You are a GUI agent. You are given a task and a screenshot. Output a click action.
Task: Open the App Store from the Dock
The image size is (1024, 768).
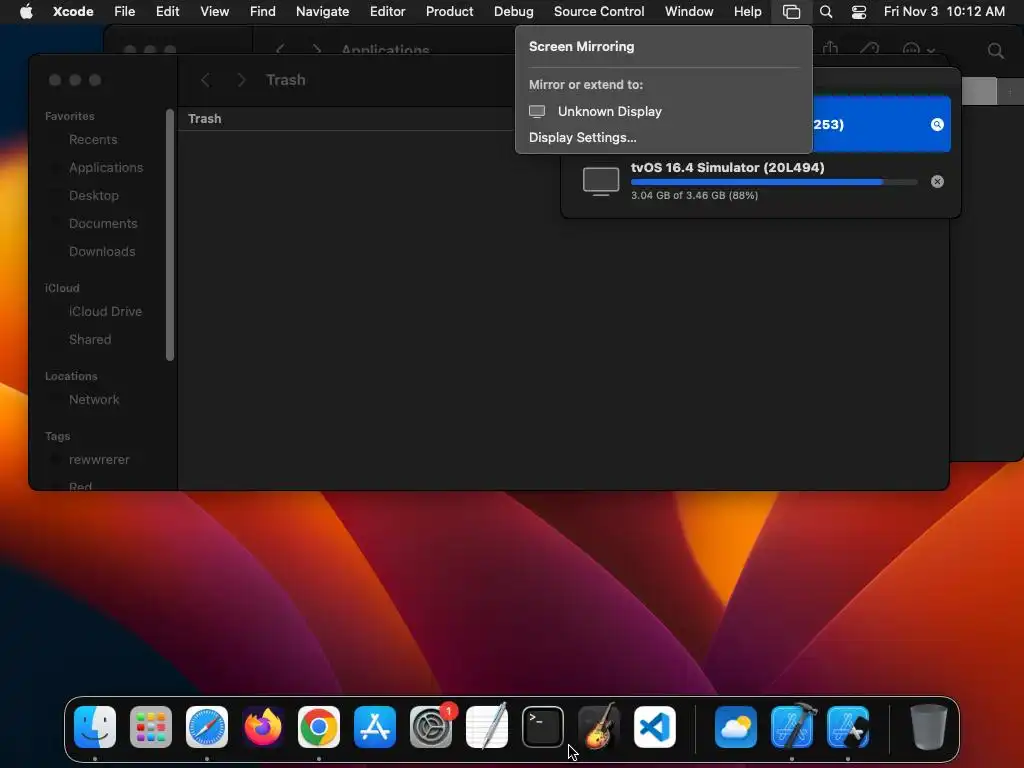(x=375, y=727)
